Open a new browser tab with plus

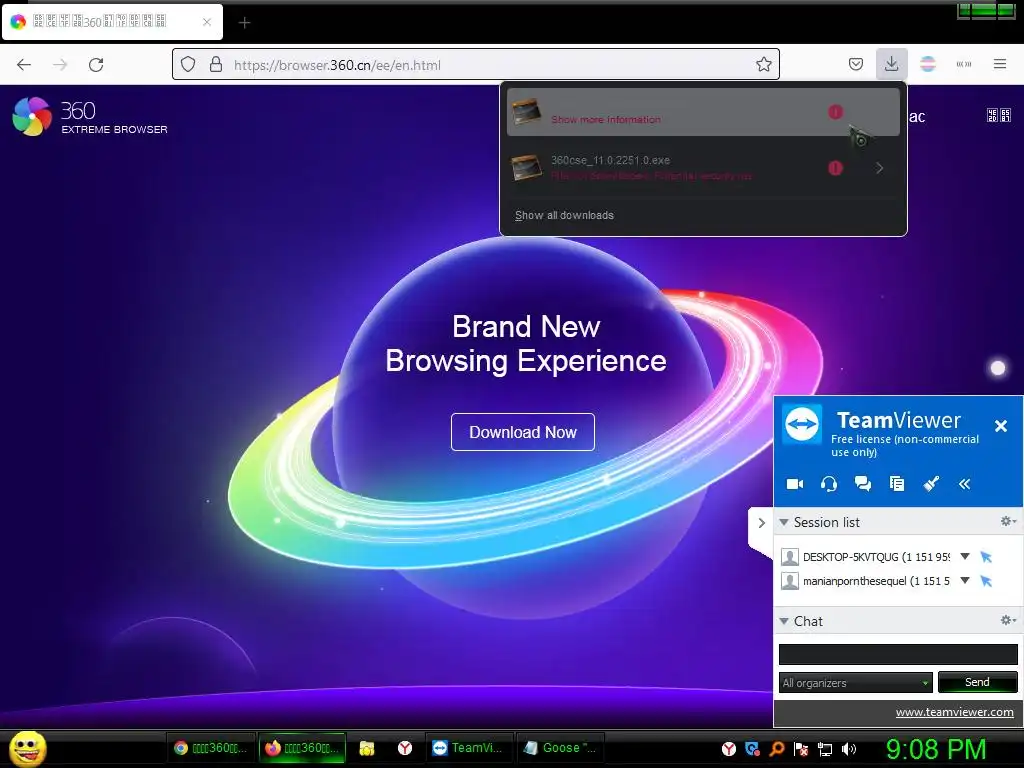pyautogui.click(x=244, y=23)
